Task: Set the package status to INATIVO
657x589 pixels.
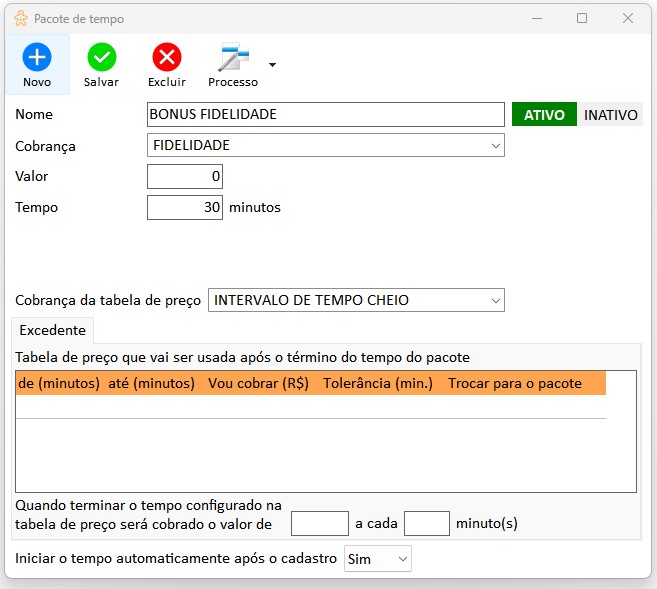Action: tap(610, 115)
